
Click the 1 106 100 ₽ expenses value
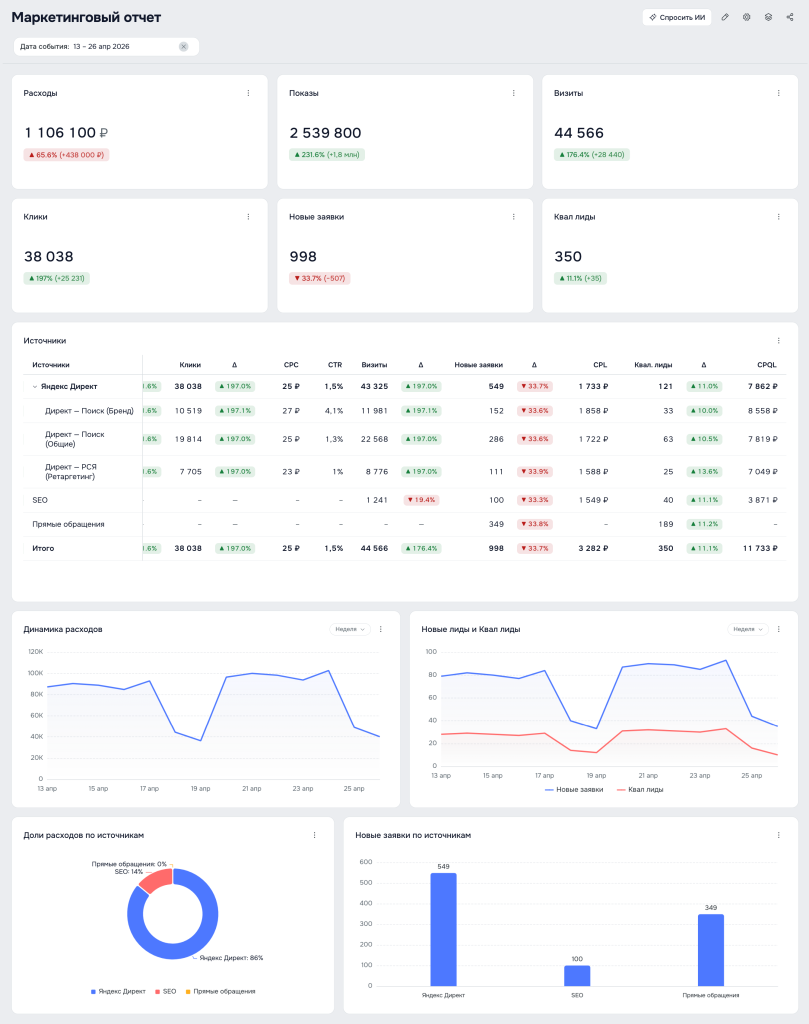[x=66, y=133]
